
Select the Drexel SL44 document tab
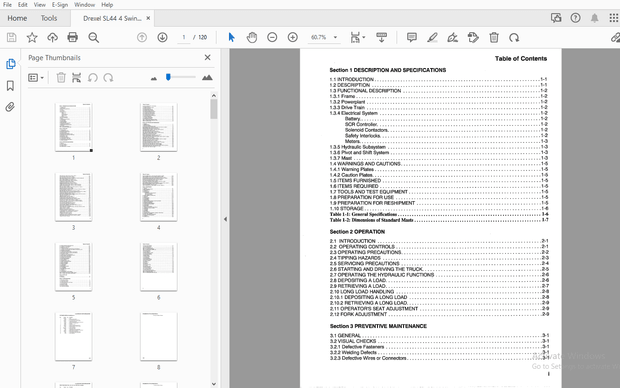pos(112,18)
